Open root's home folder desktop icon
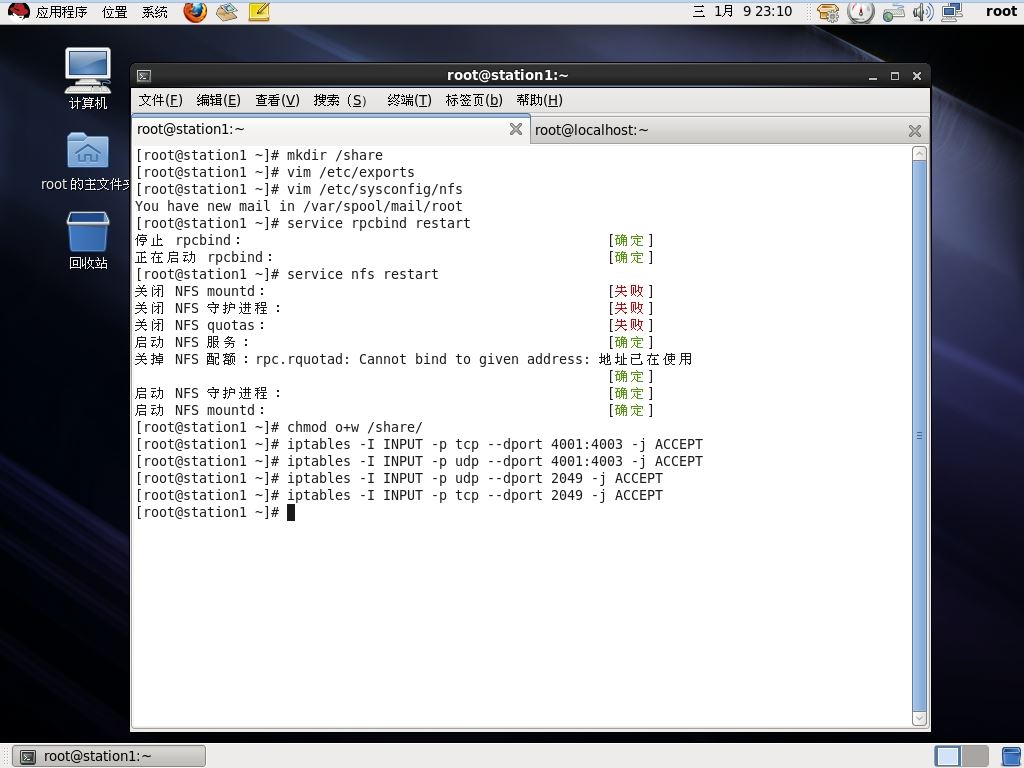 coord(88,161)
